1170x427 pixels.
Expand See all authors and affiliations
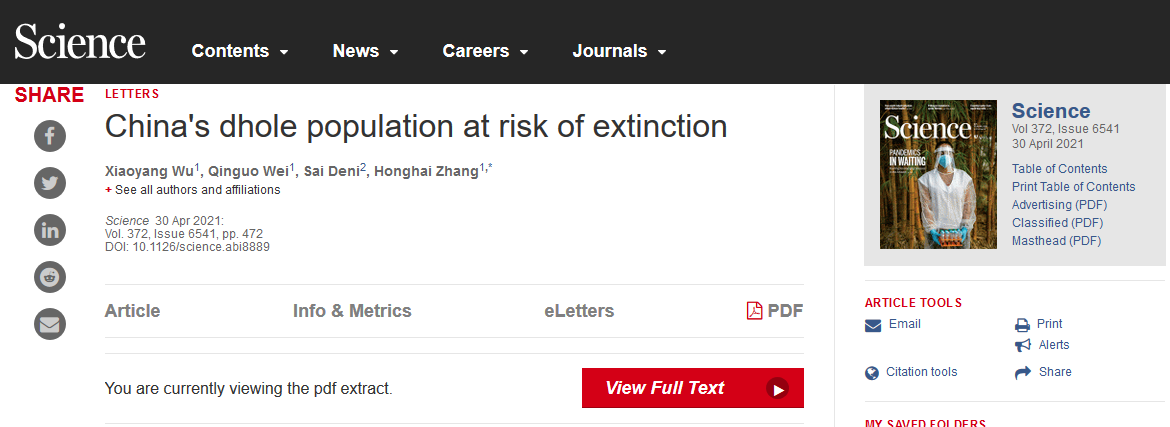(x=197, y=190)
